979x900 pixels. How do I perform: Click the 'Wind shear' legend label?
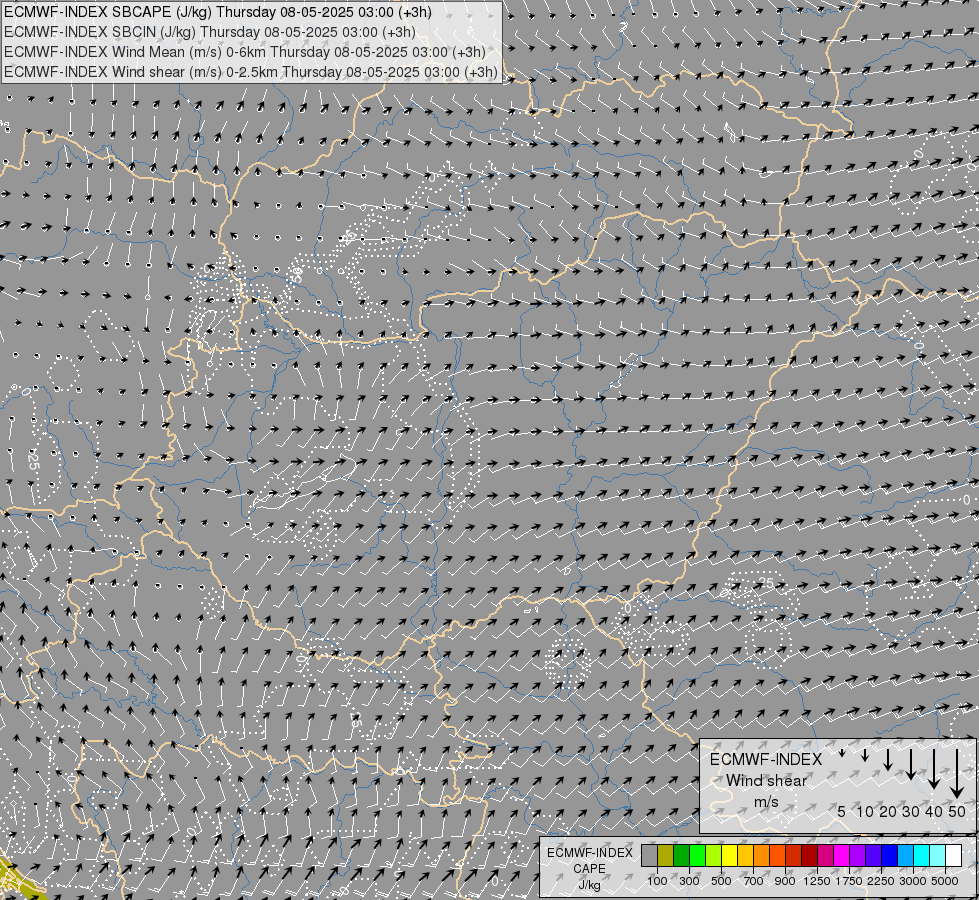767,781
